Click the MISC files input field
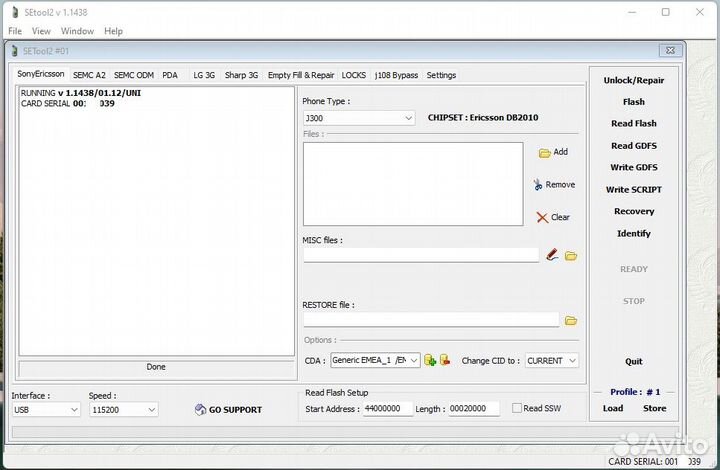The height and width of the screenshot is (470, 720). point(421,255)
